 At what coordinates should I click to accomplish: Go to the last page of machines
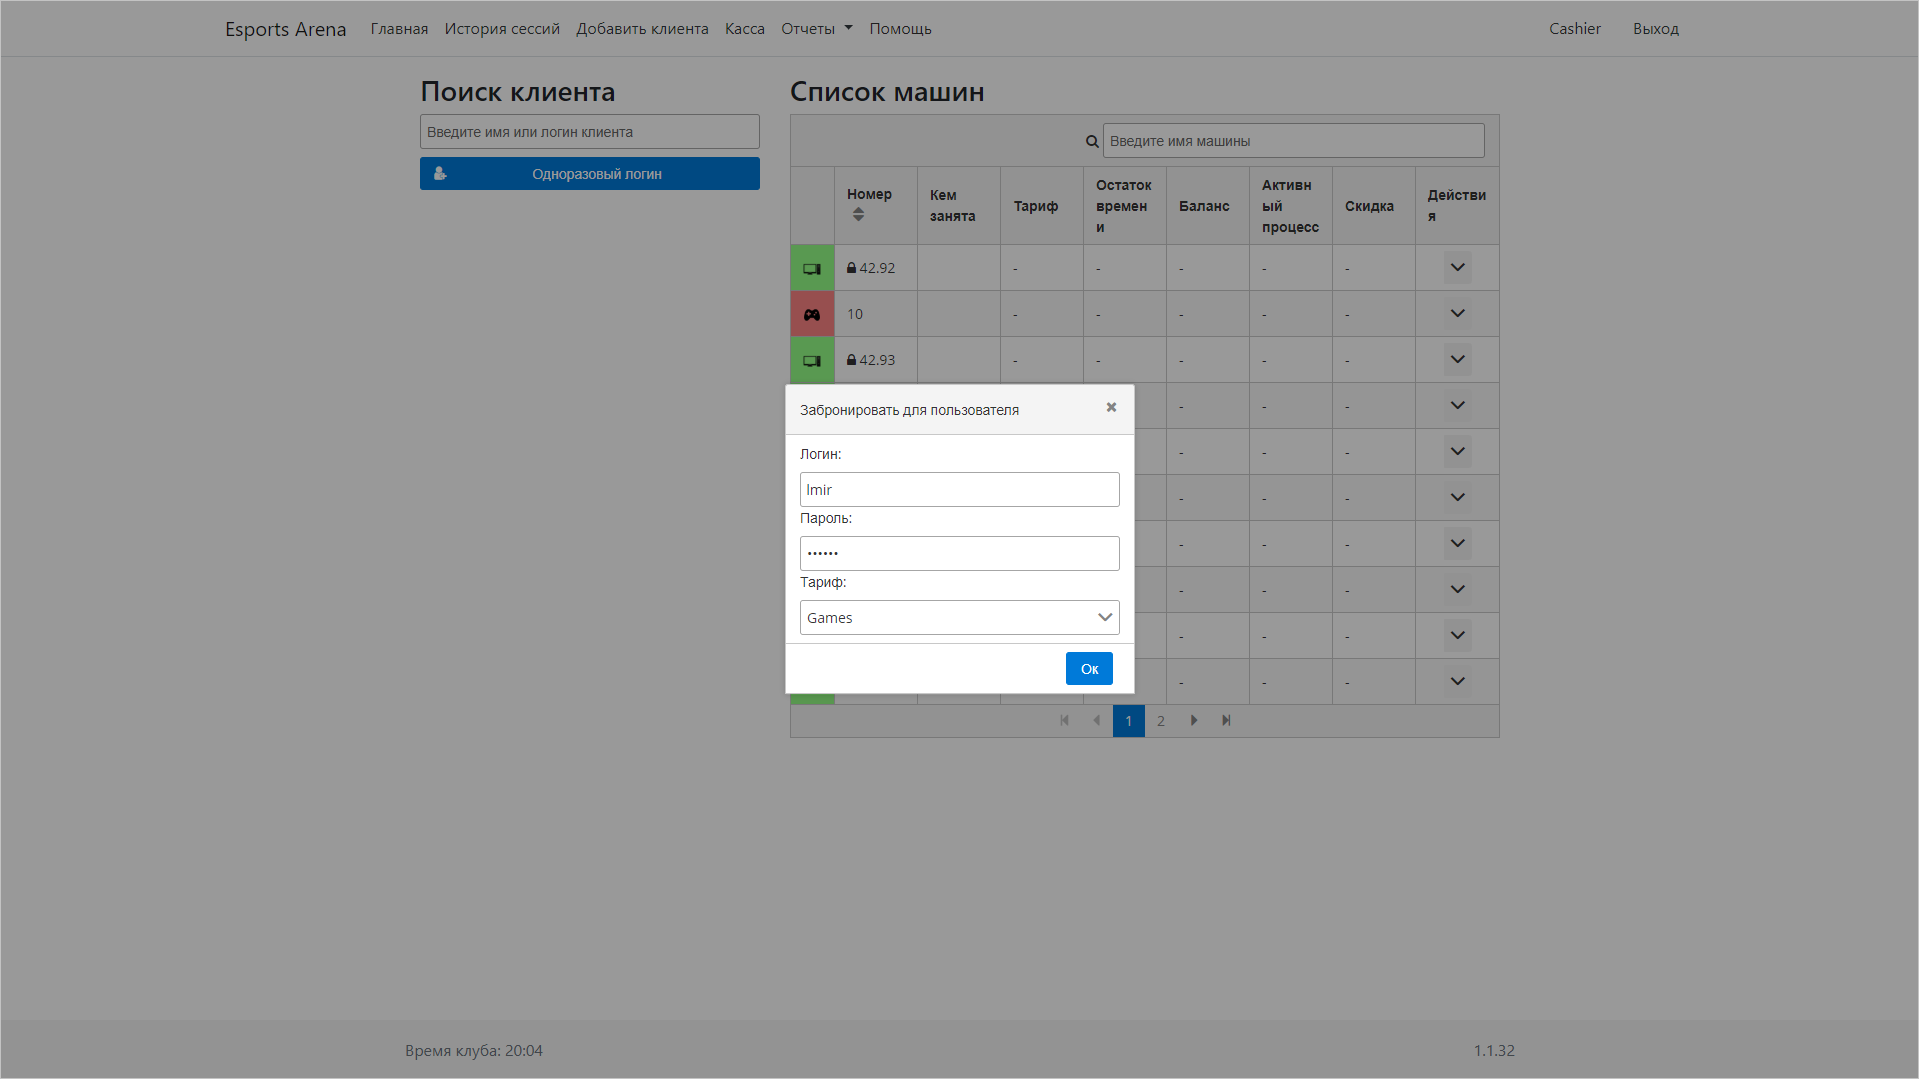click(1226, 720)
